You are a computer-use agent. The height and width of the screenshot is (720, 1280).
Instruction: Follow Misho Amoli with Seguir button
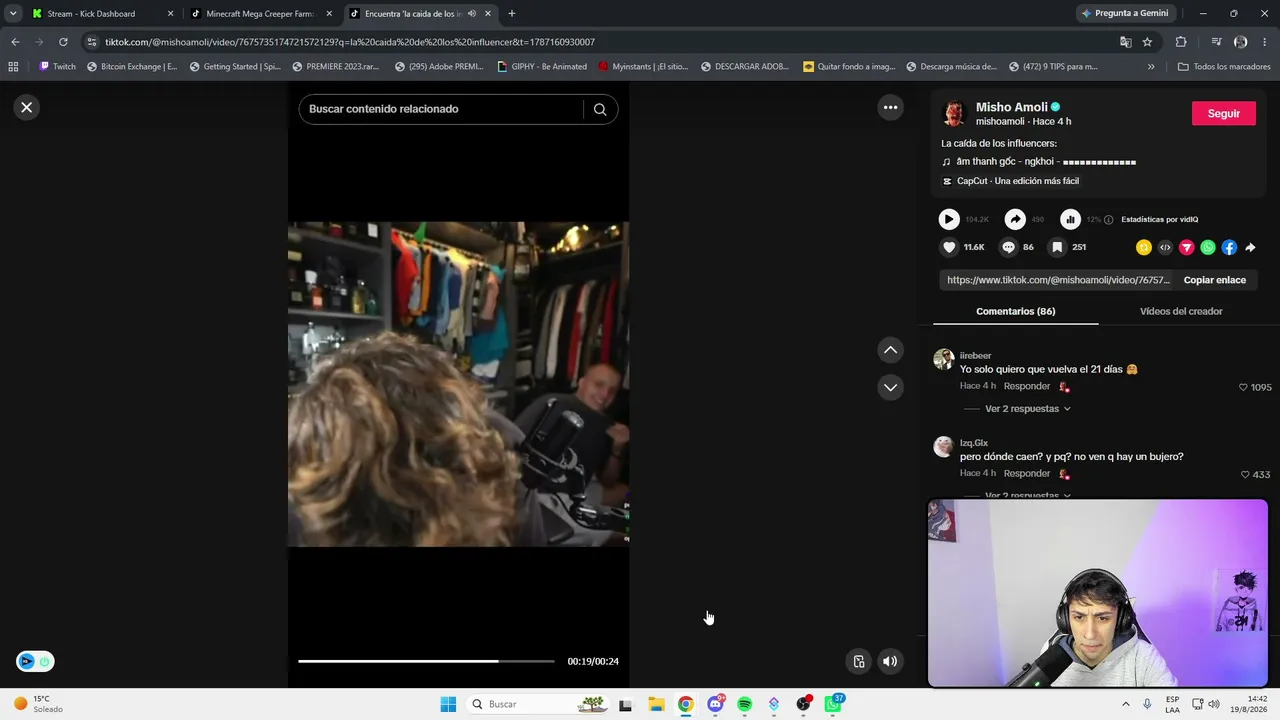pyautogui.click(x=1223, y=114)
